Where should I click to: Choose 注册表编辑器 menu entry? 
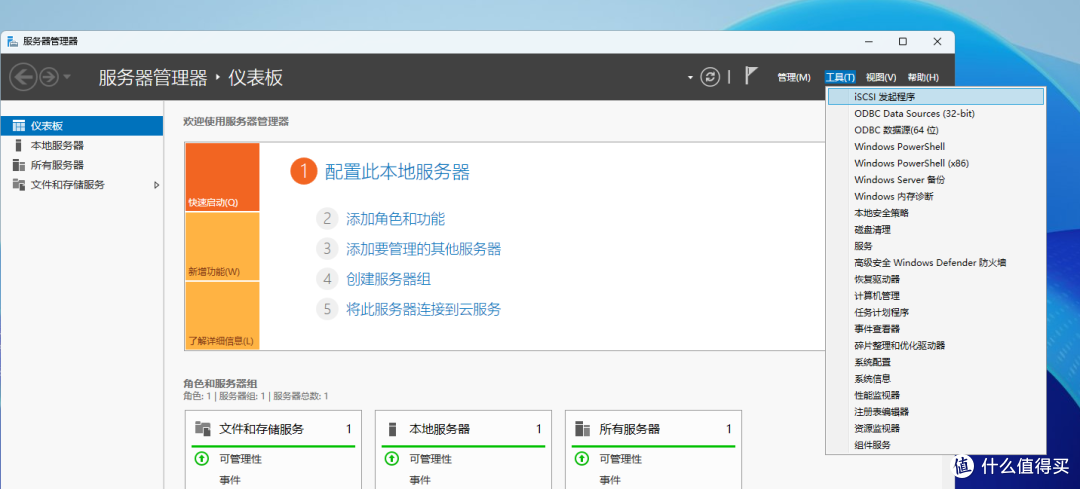coord(935,411)
